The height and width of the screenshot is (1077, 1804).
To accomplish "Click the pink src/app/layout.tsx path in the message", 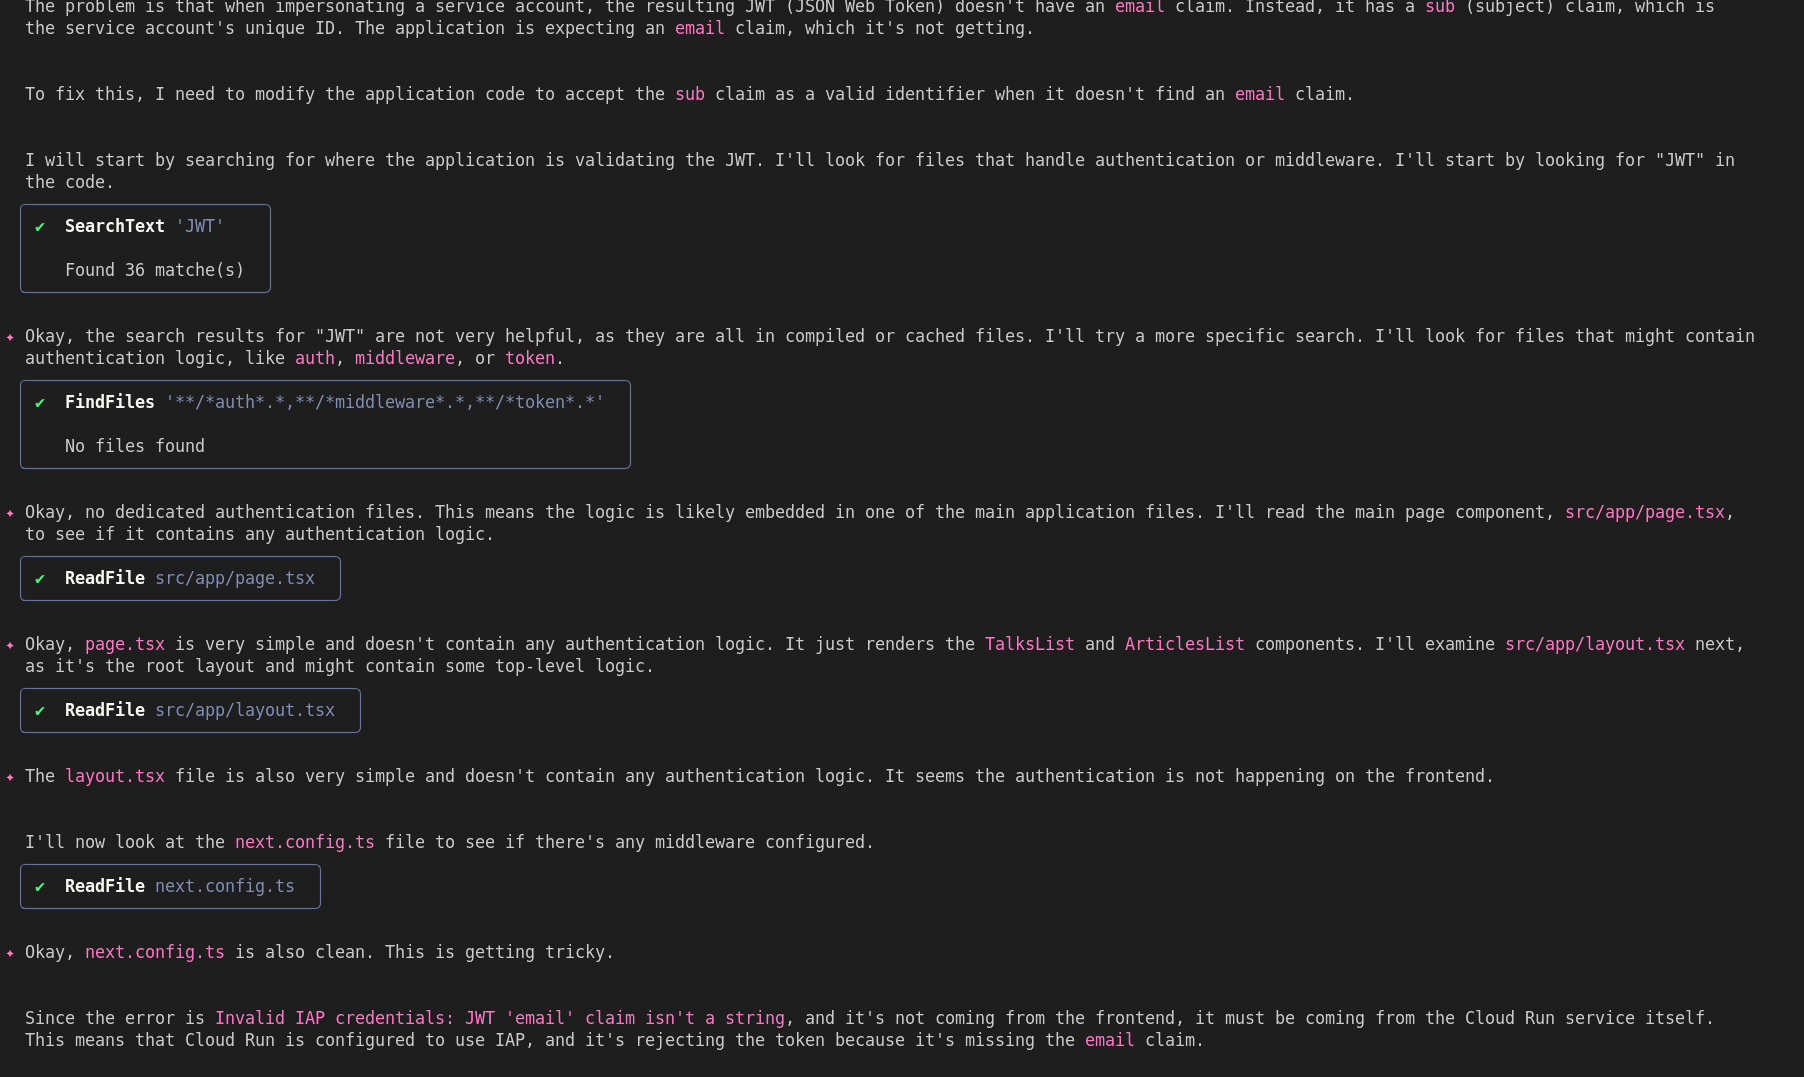I will 1594,644.
